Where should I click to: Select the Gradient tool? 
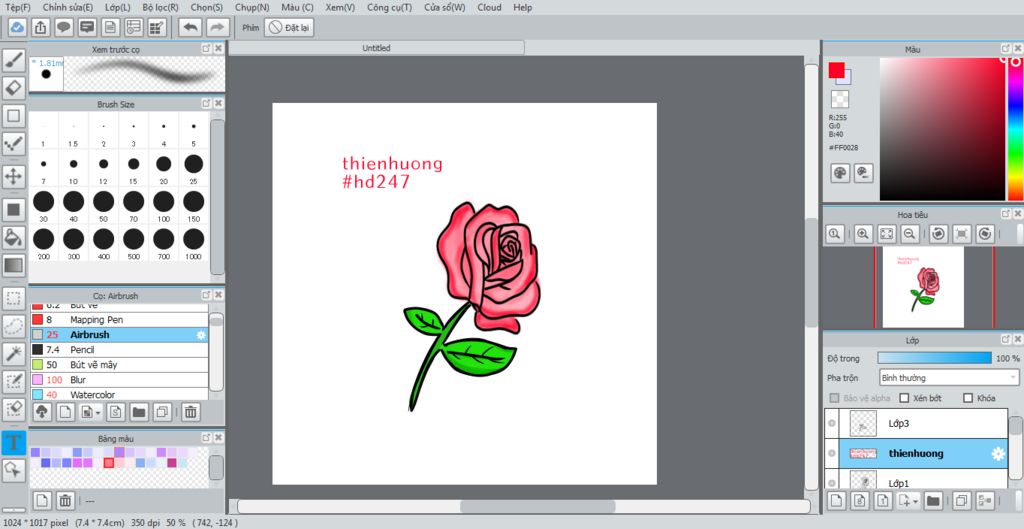(14, 265)
